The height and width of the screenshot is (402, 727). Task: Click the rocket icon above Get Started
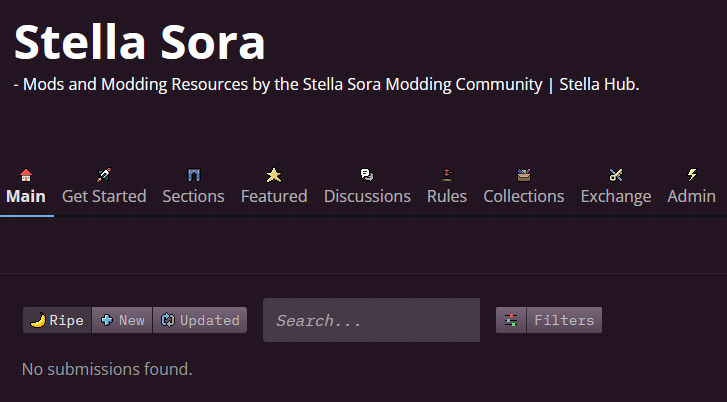[x=104, y=175]
